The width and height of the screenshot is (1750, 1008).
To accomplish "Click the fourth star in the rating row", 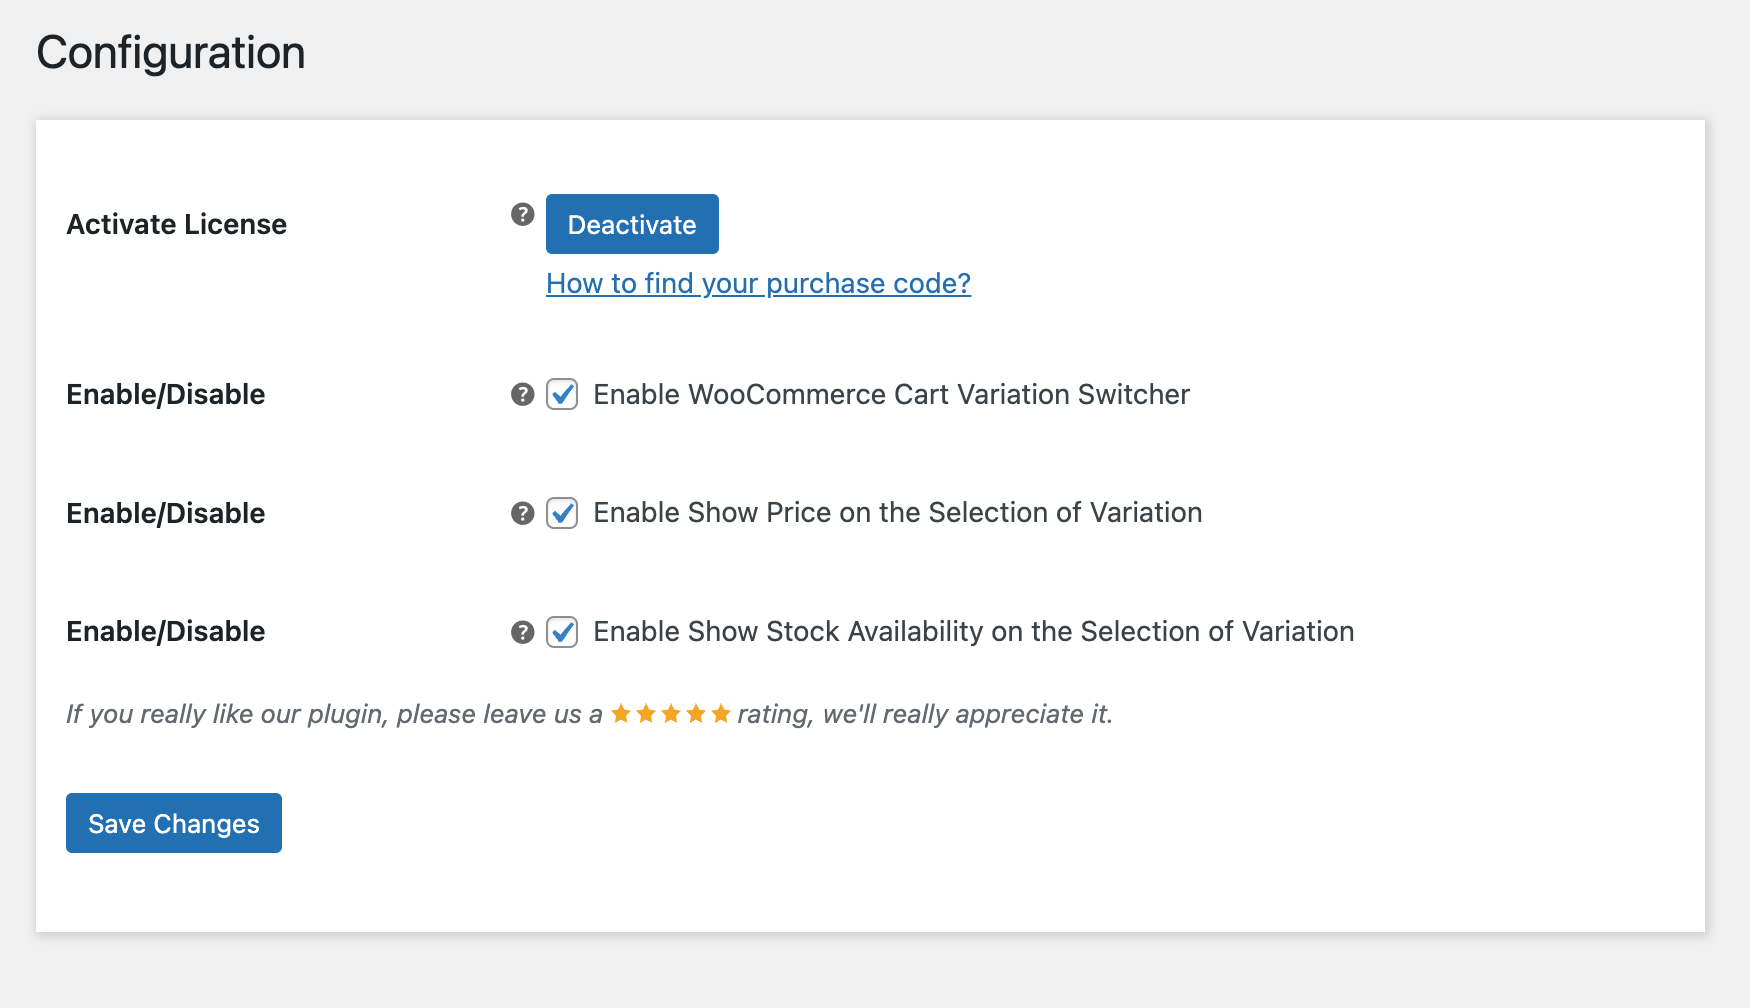I will tap(696, 714).
